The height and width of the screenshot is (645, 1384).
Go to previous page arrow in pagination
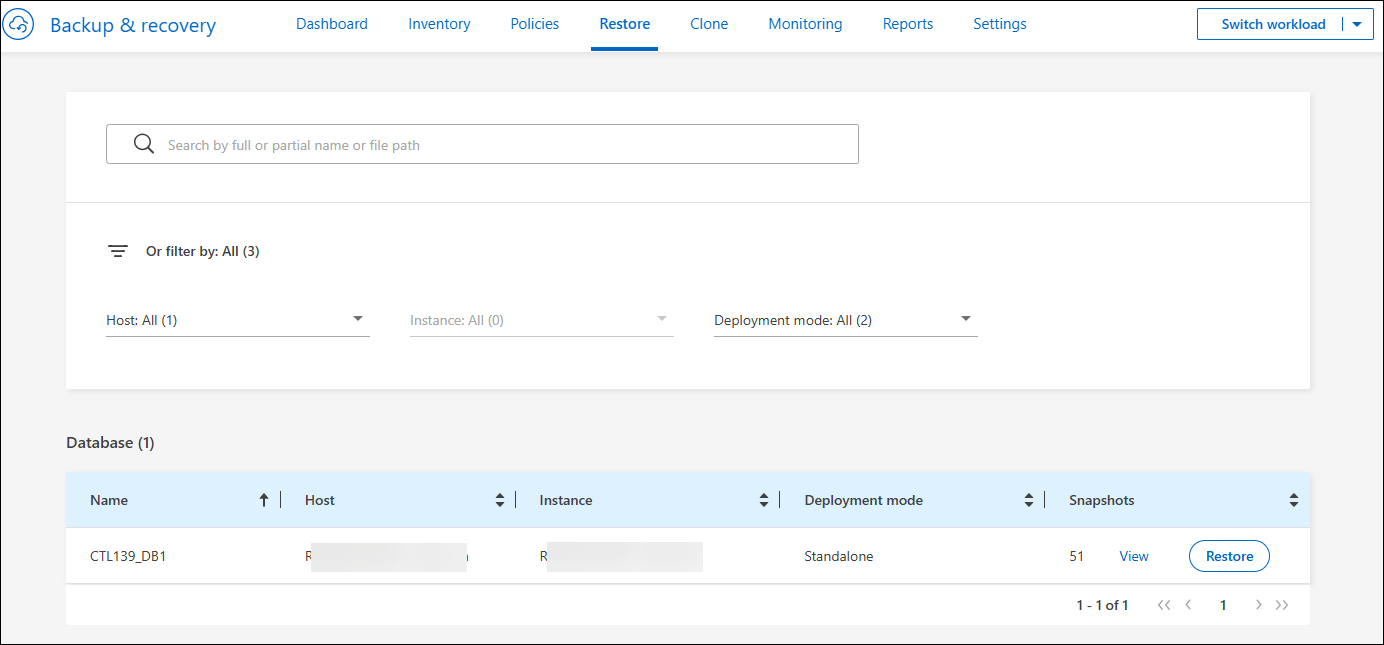1188,605
